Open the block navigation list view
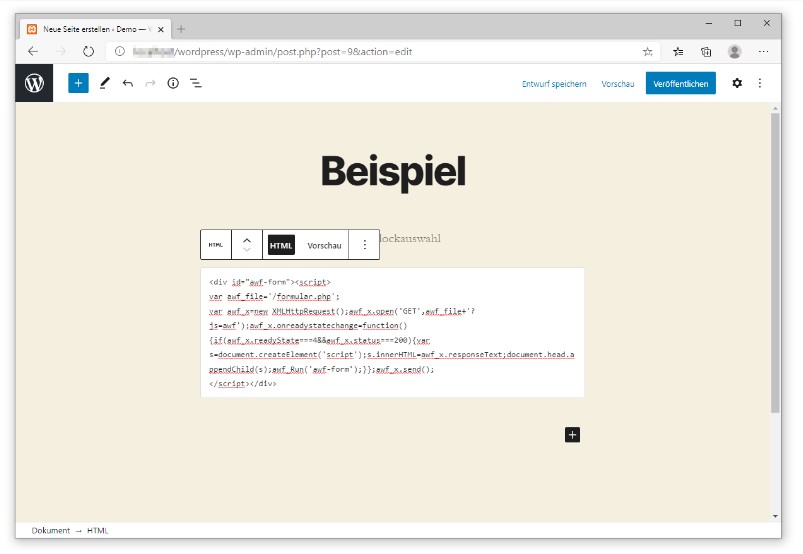The width and height of the screenshot is (803, 554). [x=196, y=83]
